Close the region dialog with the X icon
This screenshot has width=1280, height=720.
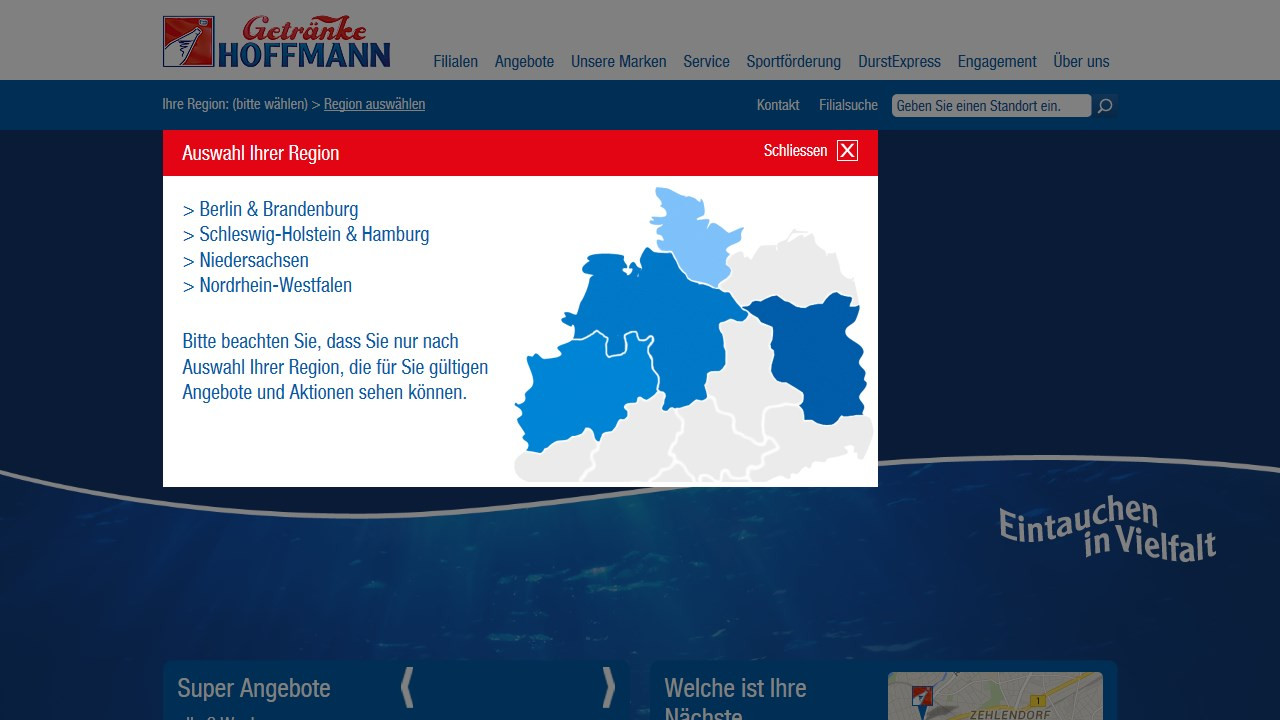click(847, 151)
